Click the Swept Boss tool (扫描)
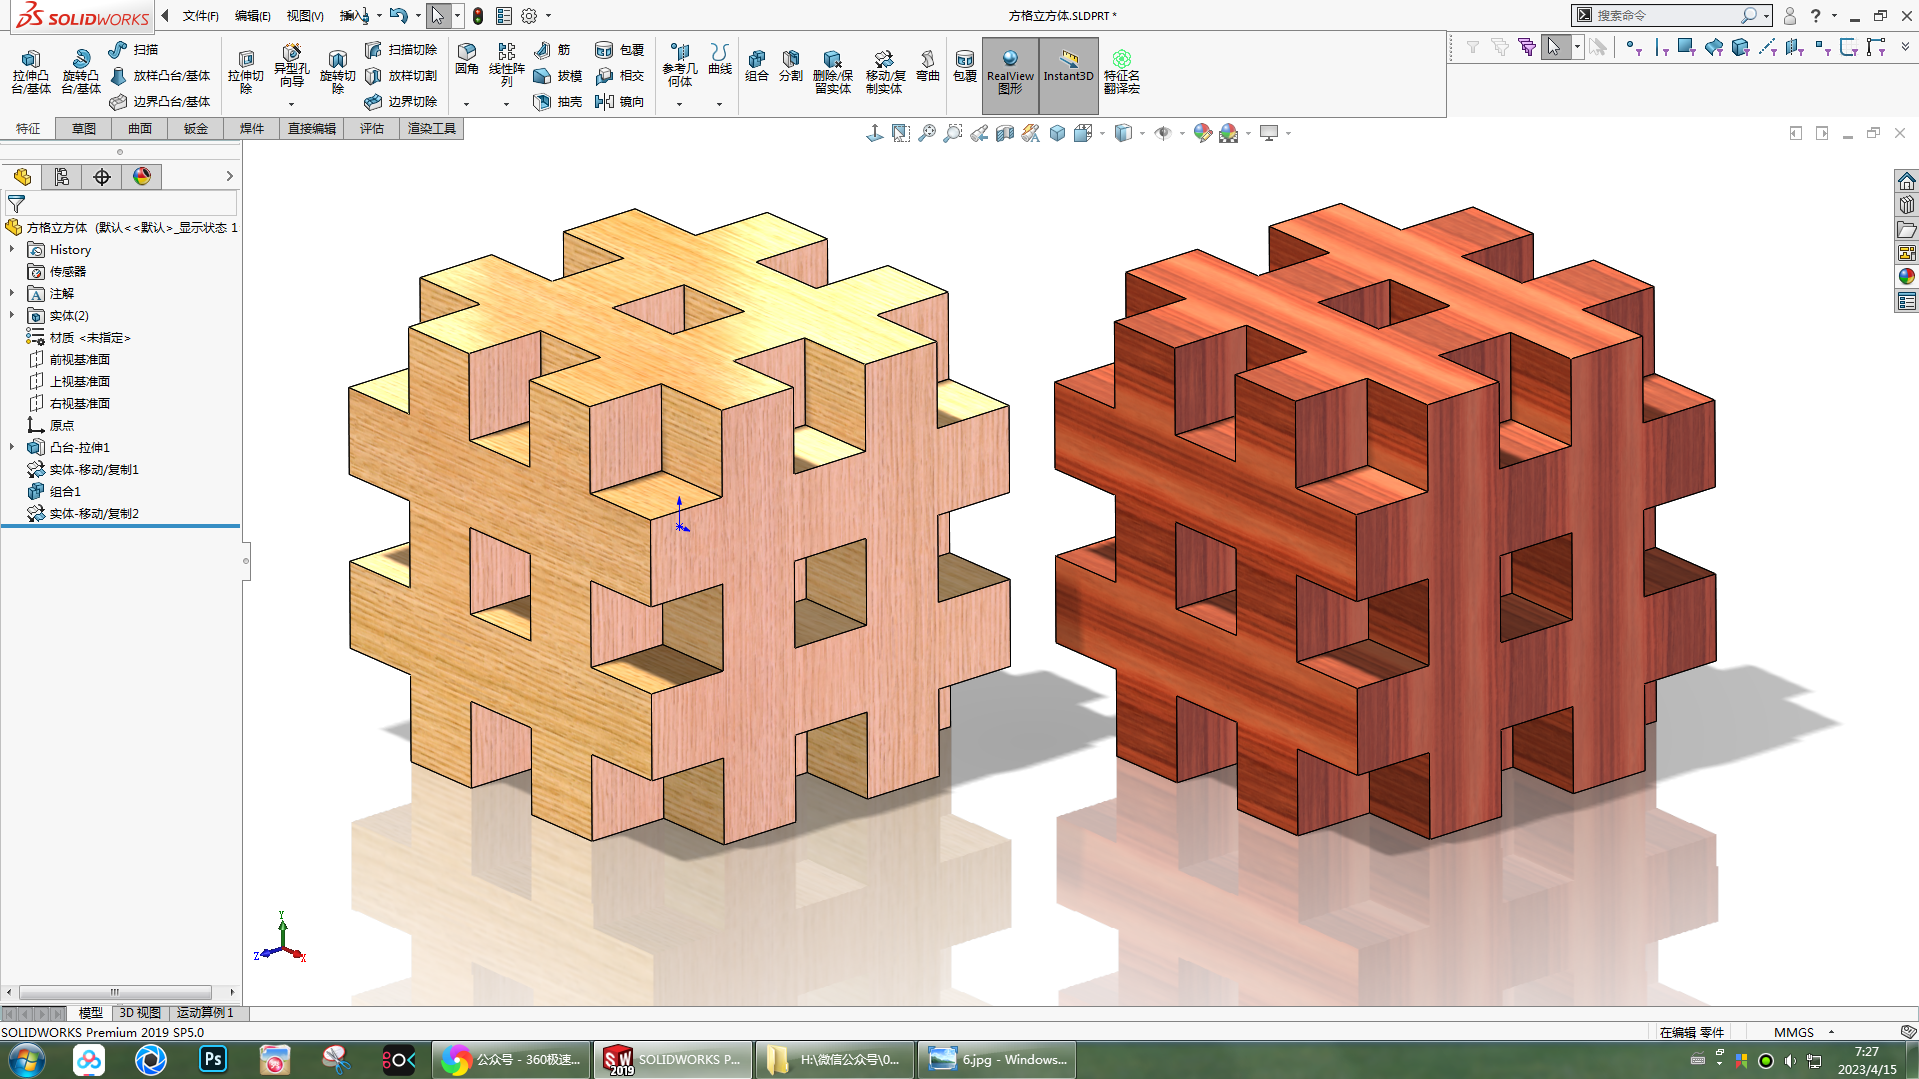 point(134,49)
